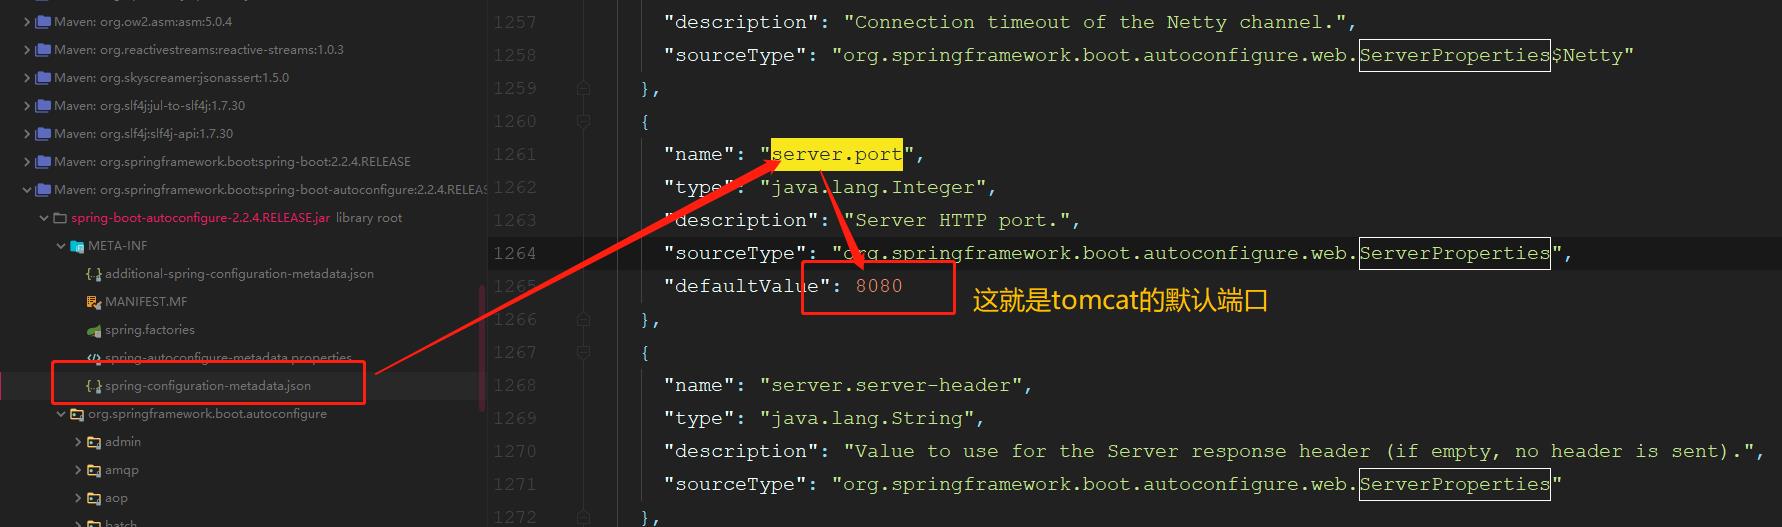Click the META-INF folder icon
Screen dimensions: 1782x527
77,245
